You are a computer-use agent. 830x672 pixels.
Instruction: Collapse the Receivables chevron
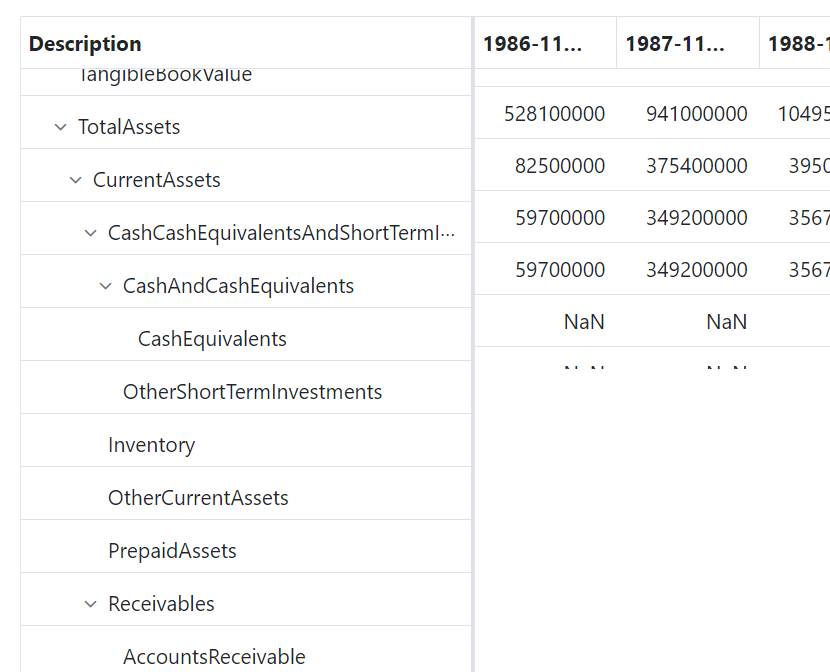point(91,604)
